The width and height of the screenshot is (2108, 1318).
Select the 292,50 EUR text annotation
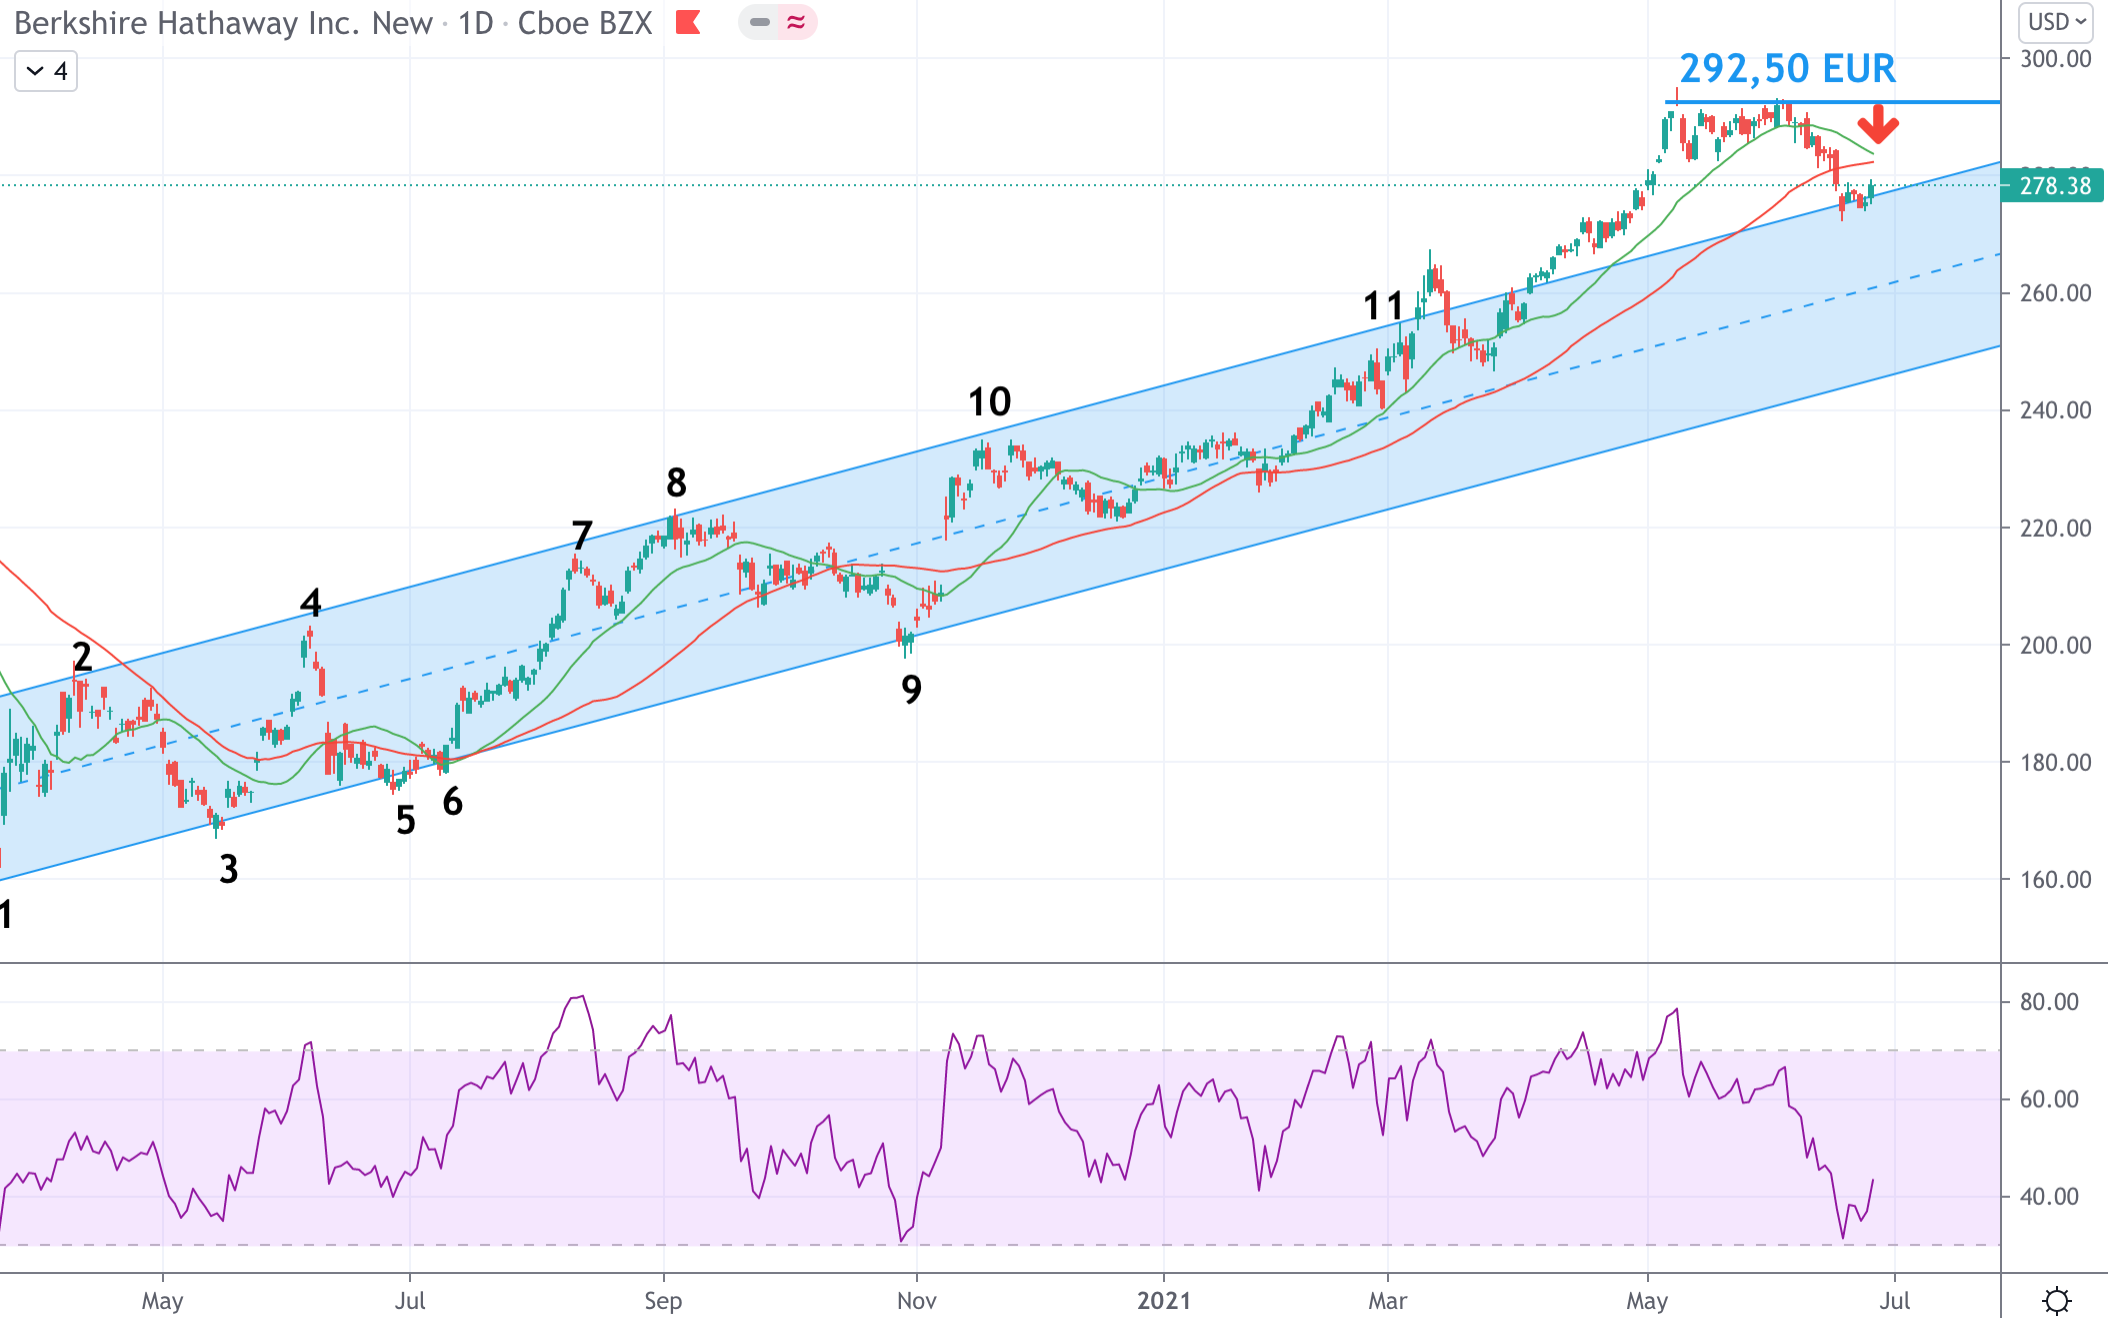coord(1787,69)
